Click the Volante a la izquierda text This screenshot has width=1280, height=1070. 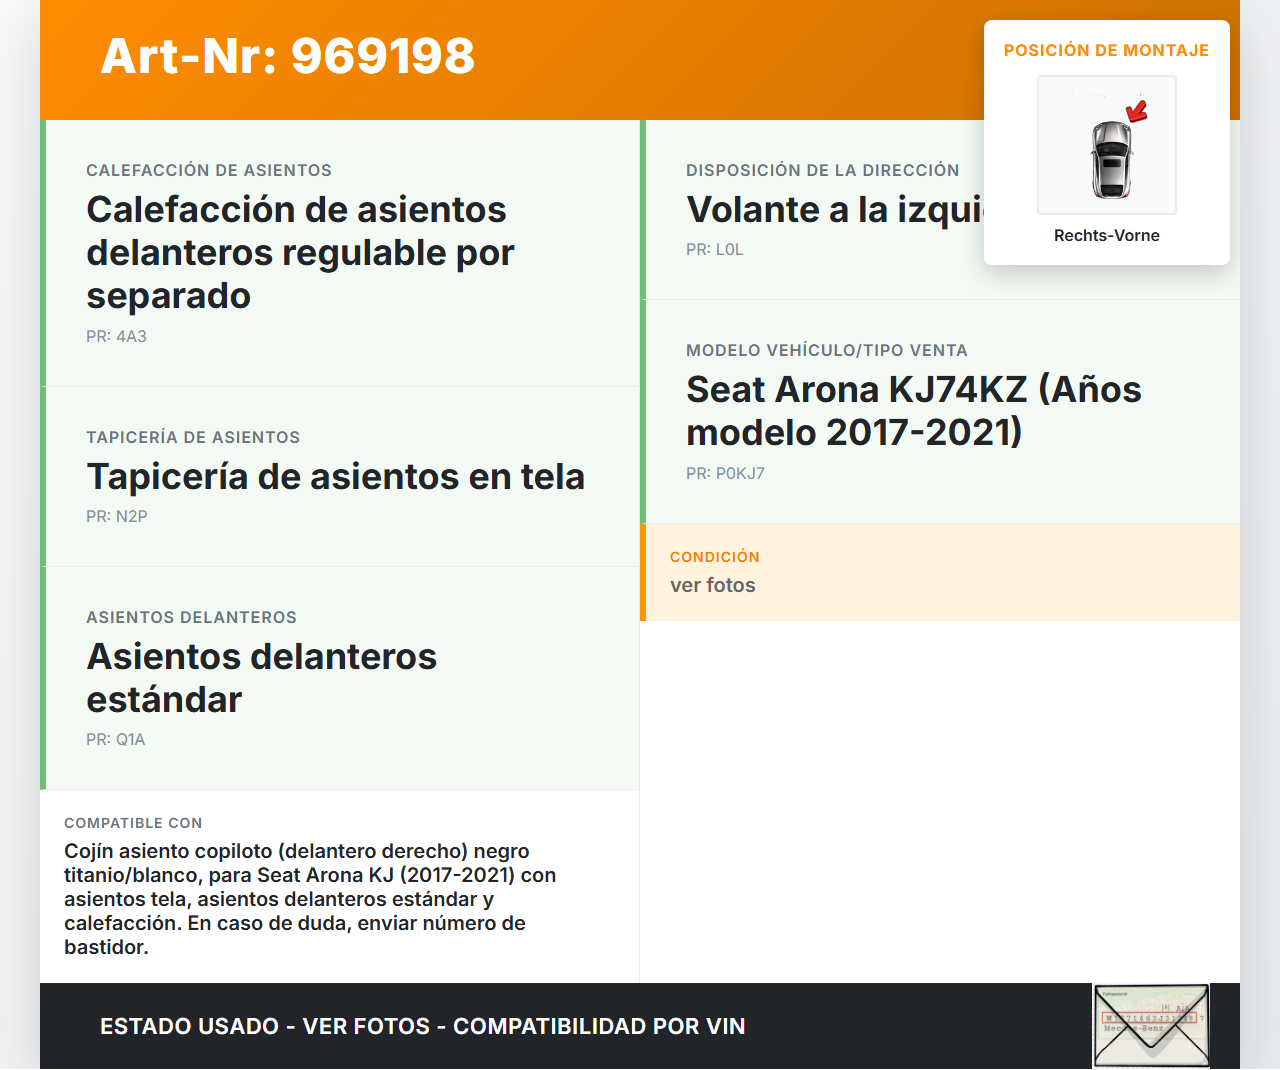(x=834, y=210)
